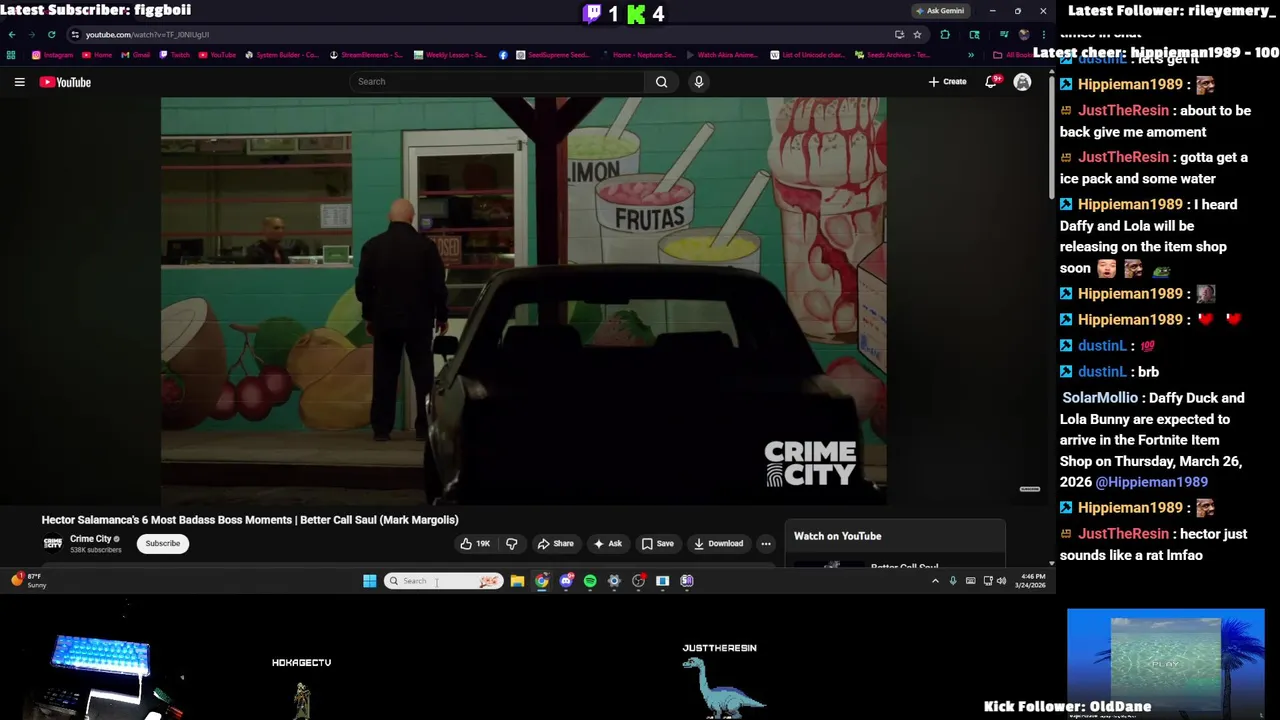Click the youtube.com address bar
The width and height of the screenshot is (1280, 720).
(480, 34)
